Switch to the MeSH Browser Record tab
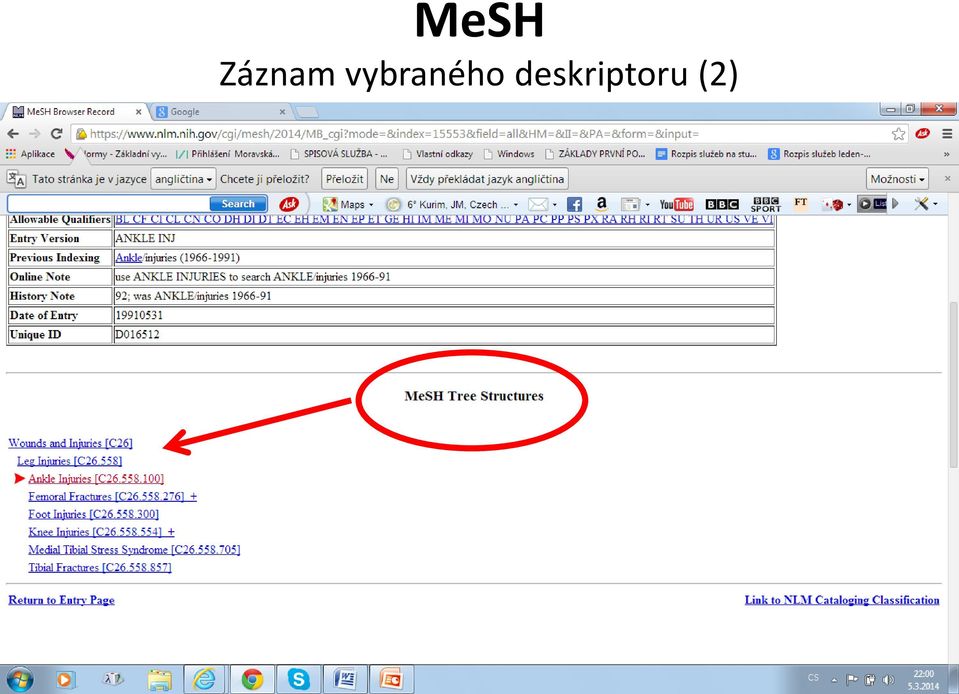The height and width of the screenshot is (694, 959). (76, 112)
